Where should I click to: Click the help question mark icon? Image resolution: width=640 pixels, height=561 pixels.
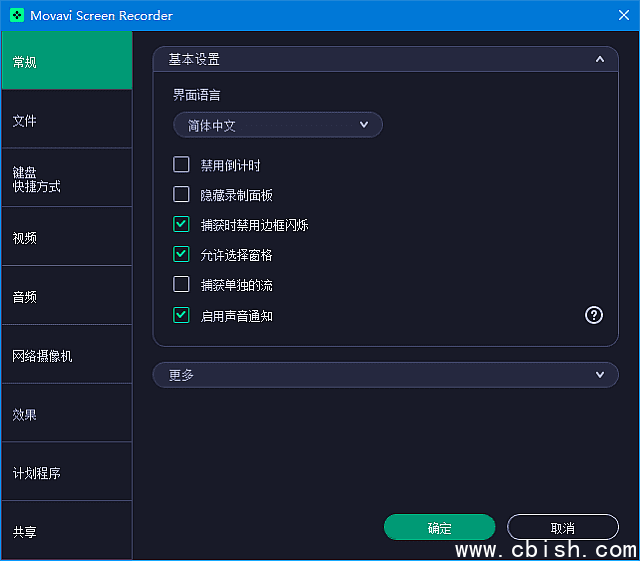click(594, 315)
